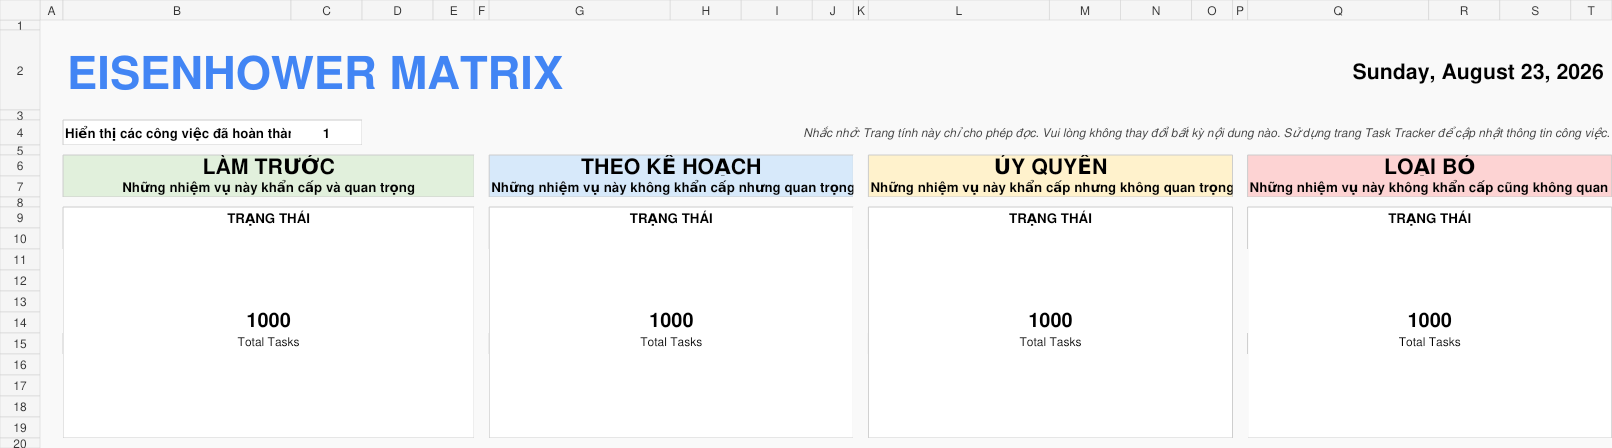Click Total Tasks label in LÀM TRƯỚC panel
This screenshot has width=1612, height=448.
pyautogui.click(x=268, y=342)
